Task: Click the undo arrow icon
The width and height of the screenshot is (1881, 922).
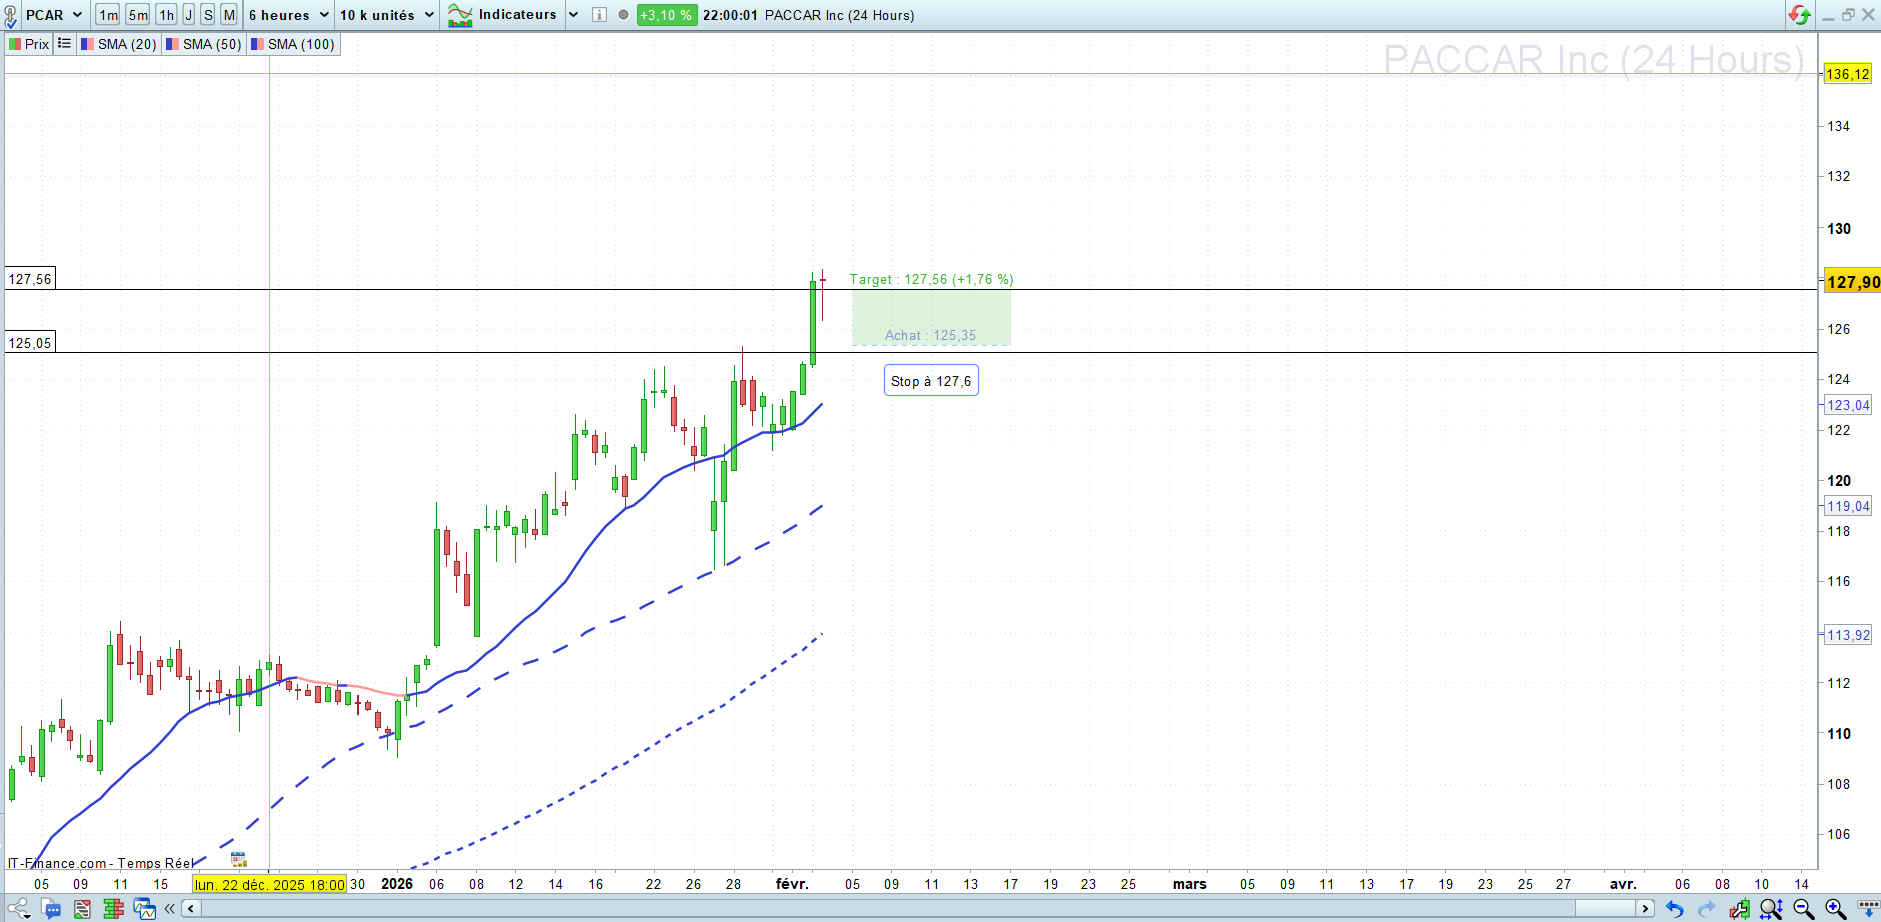Action: pyautogui.click(x=1675, y=909)
